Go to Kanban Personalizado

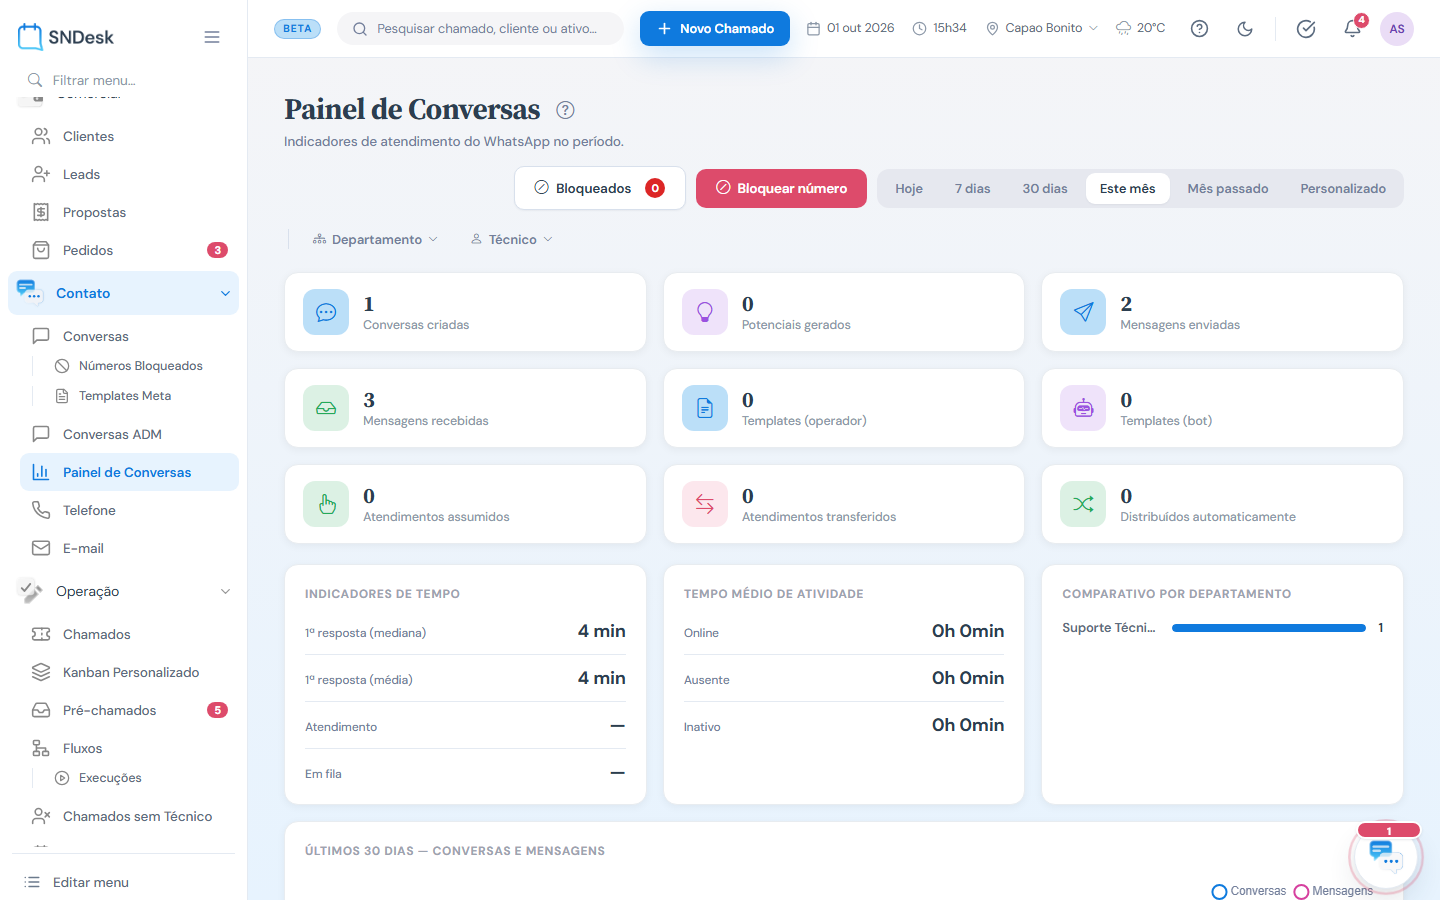[130, 672]
